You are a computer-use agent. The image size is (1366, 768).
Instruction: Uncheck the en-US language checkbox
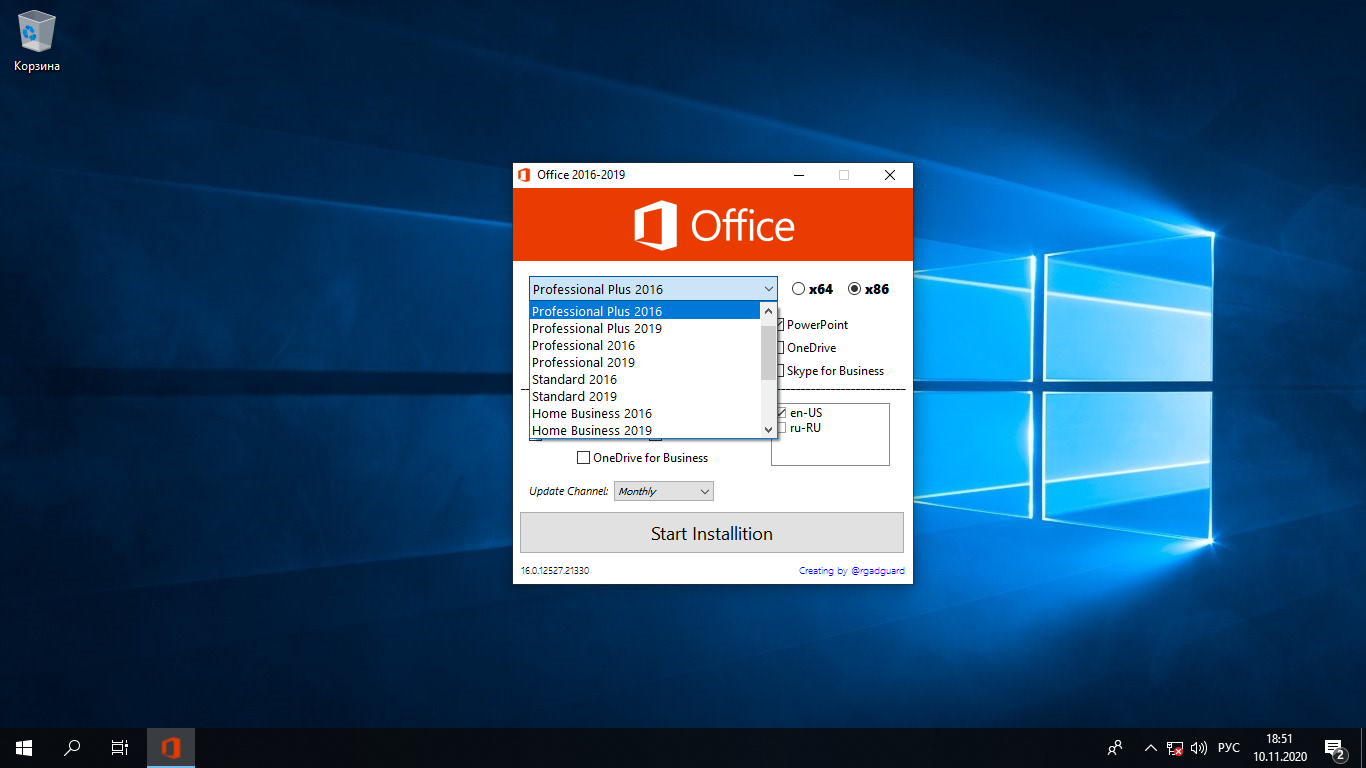[781, 413]
